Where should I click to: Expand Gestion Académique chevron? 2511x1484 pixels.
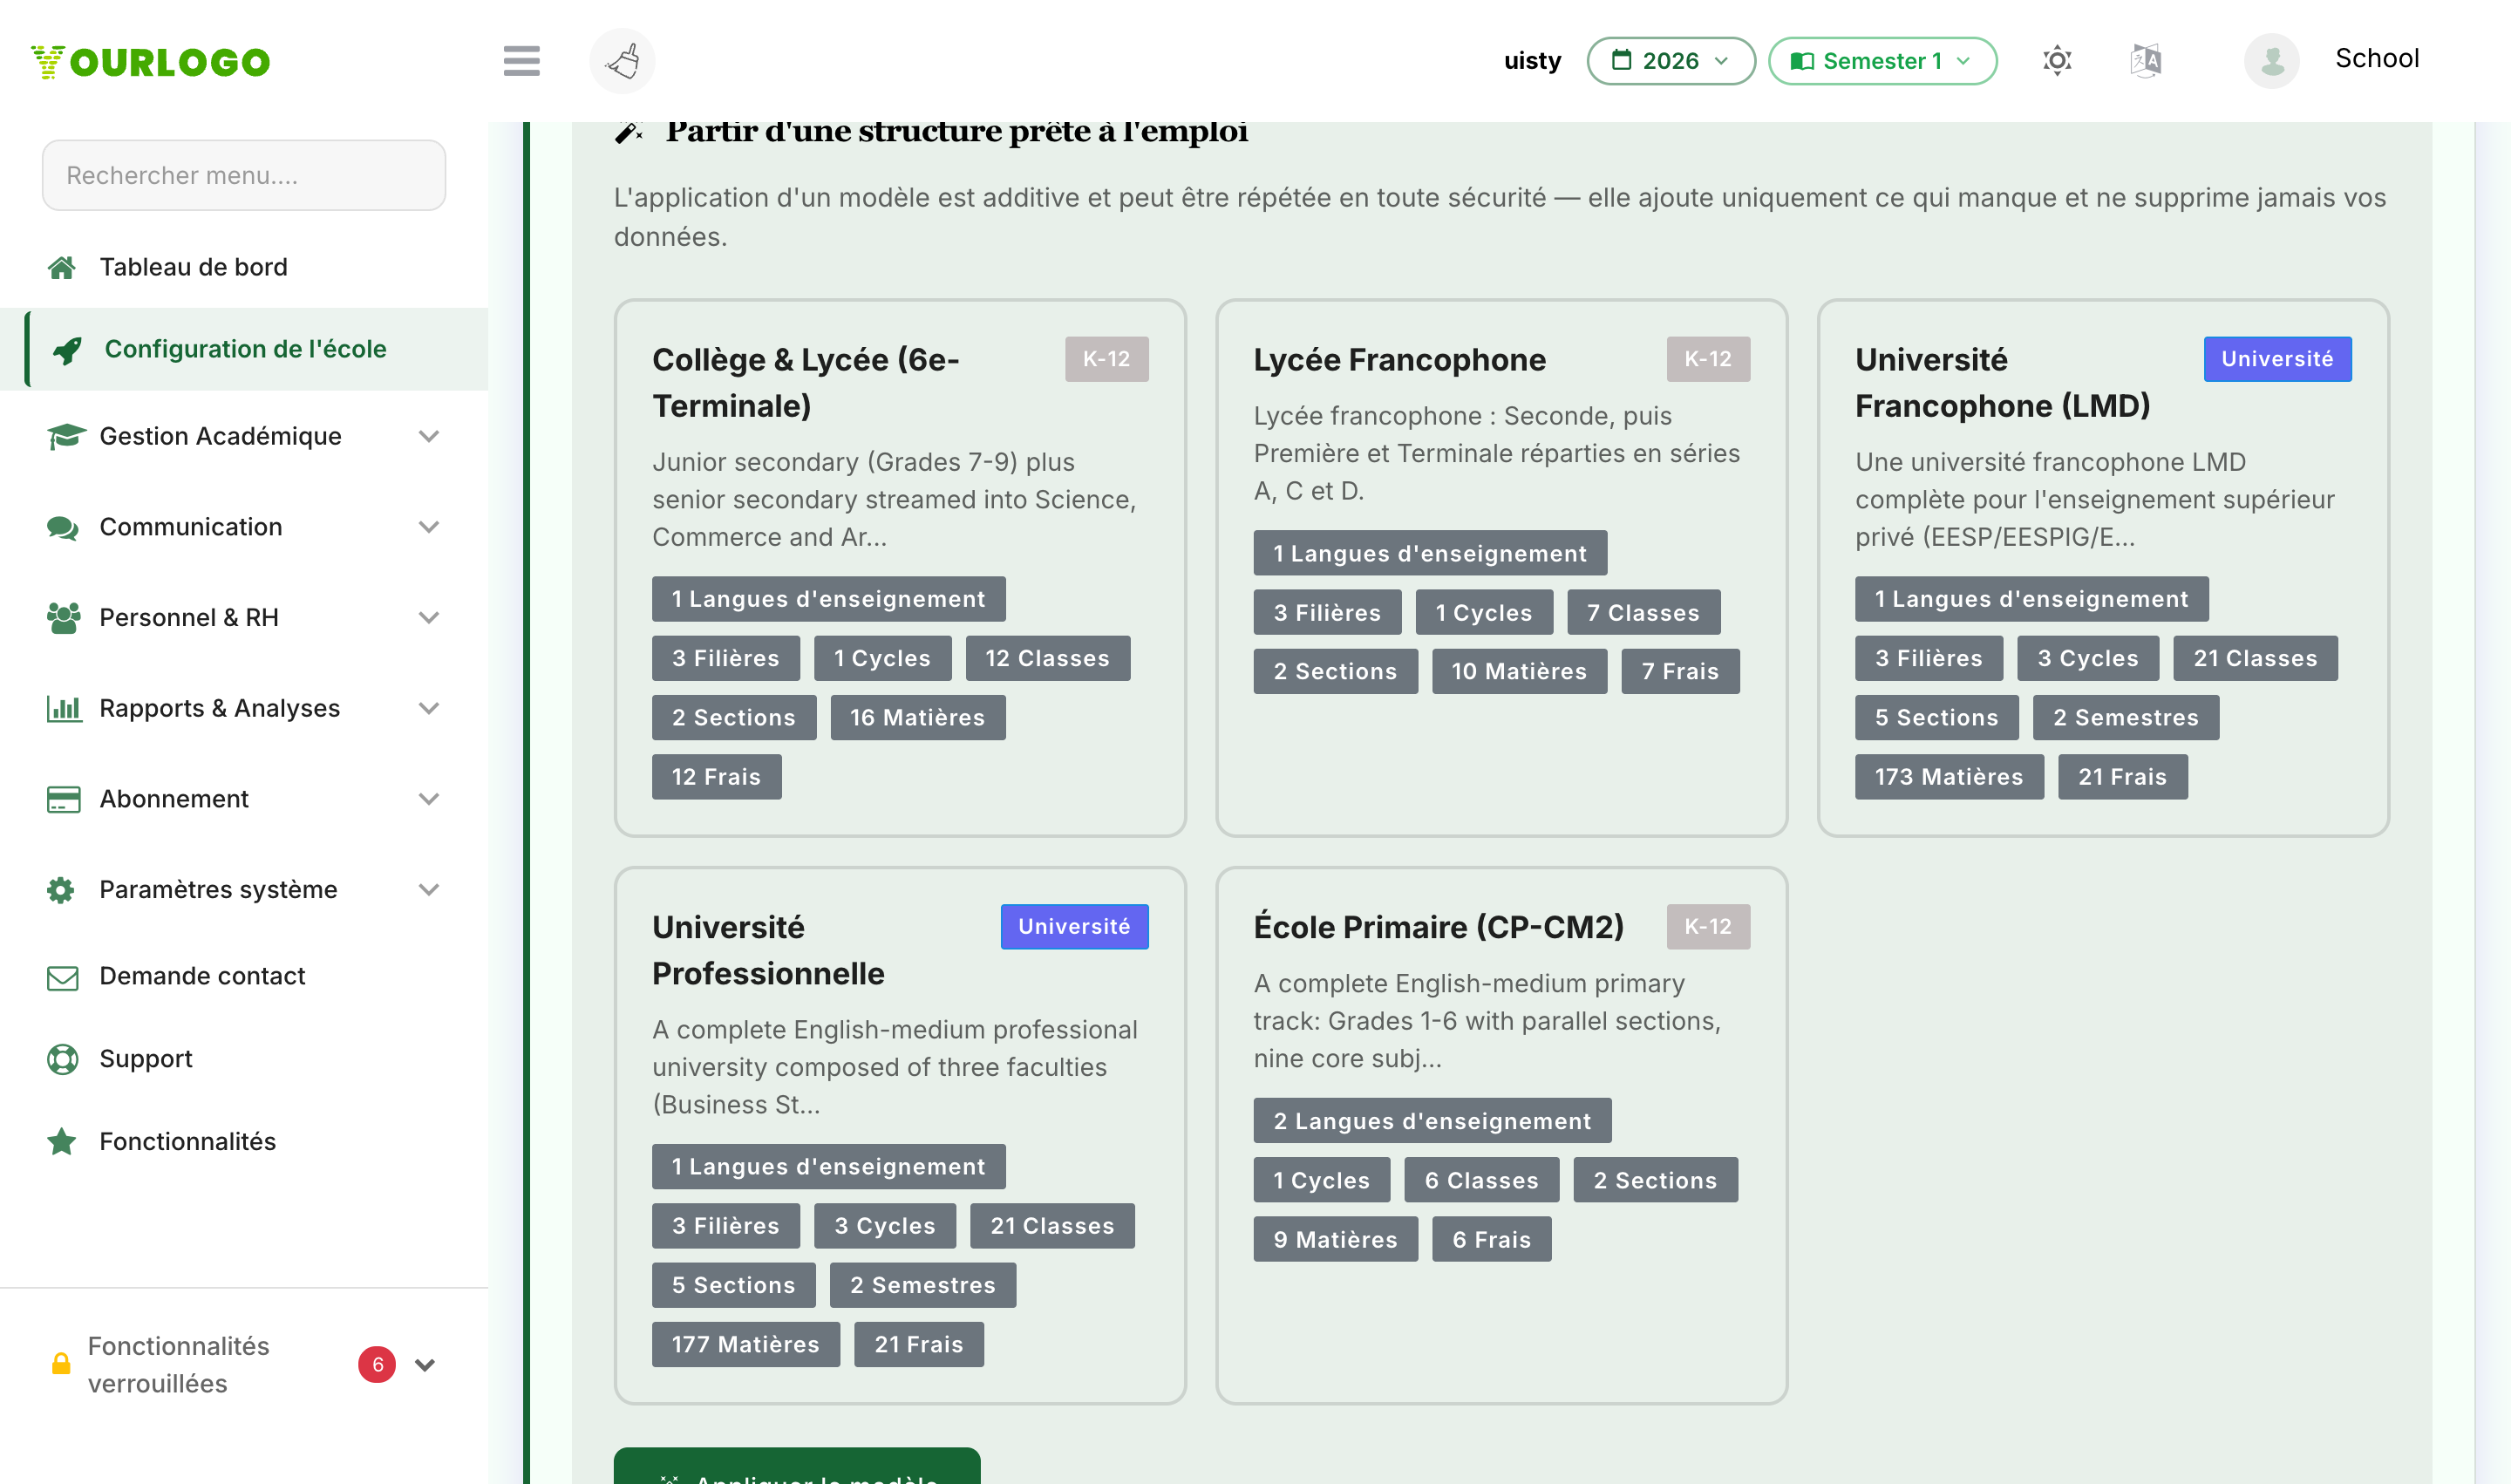[429, 436]
